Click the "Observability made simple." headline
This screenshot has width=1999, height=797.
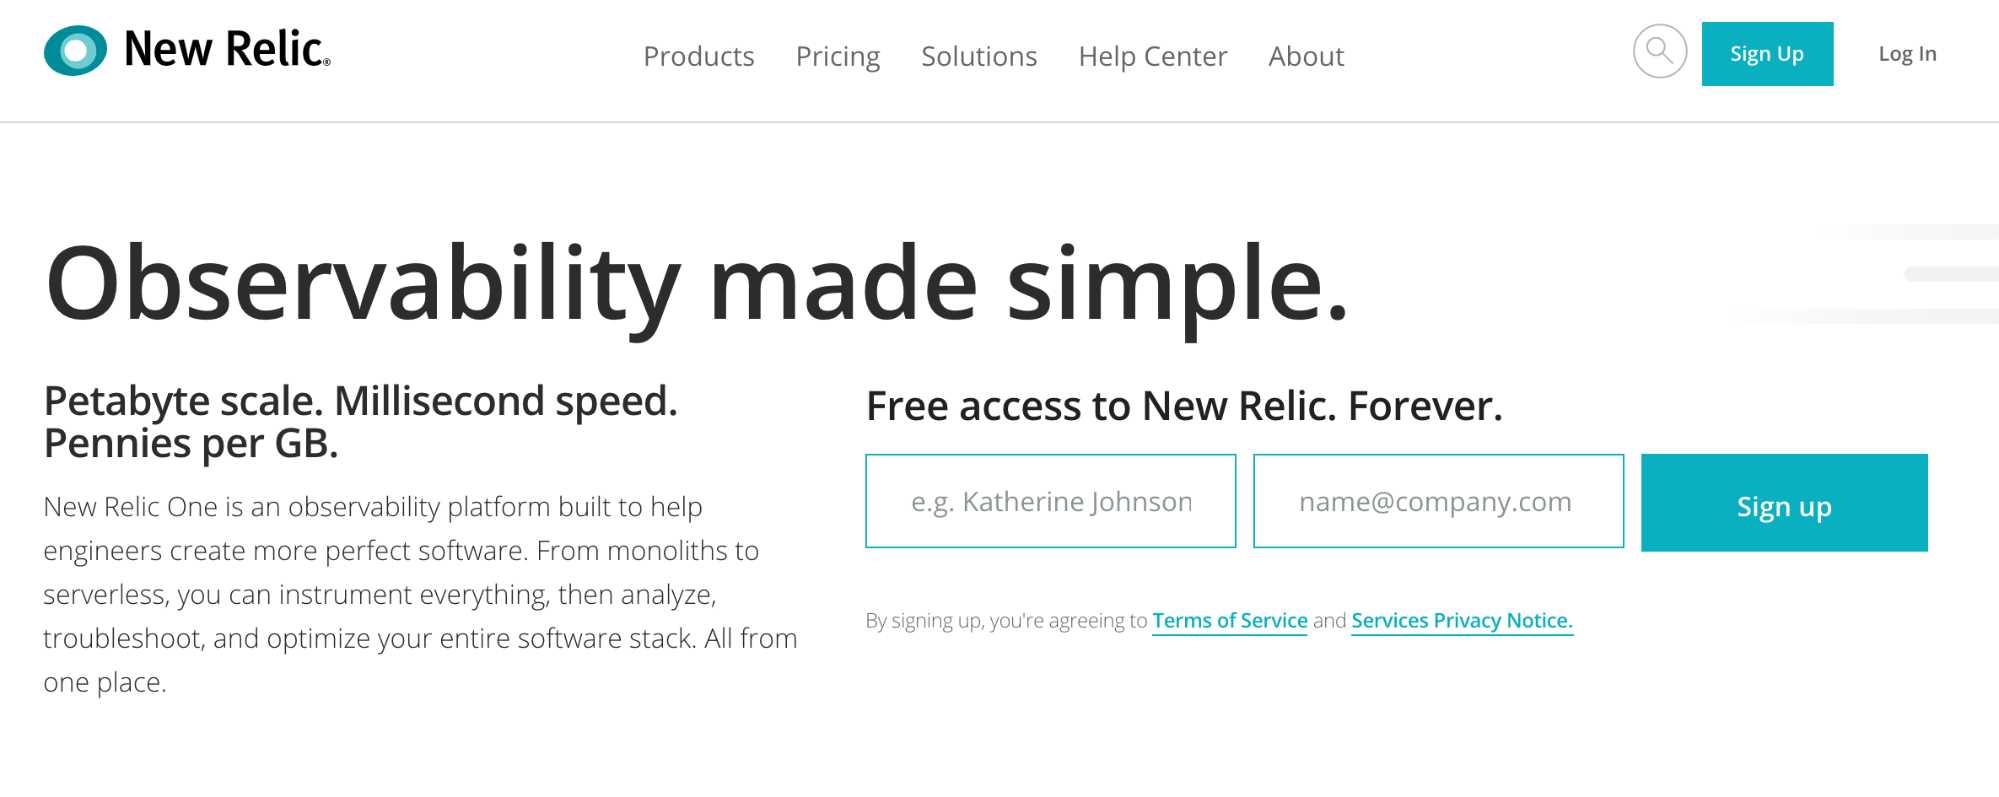point(696,284)
